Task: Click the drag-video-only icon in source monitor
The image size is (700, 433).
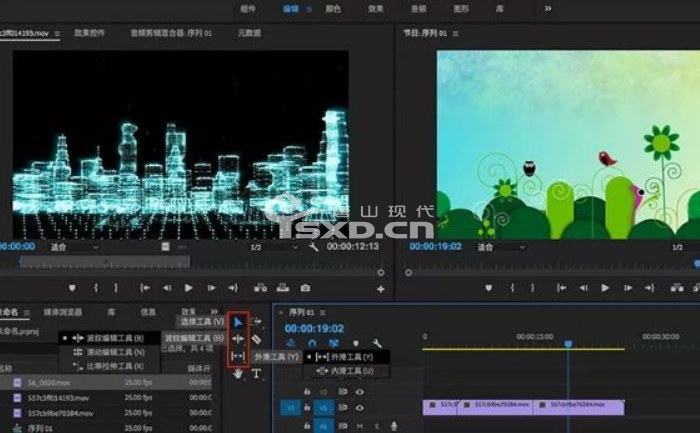Action: (166, 246)
